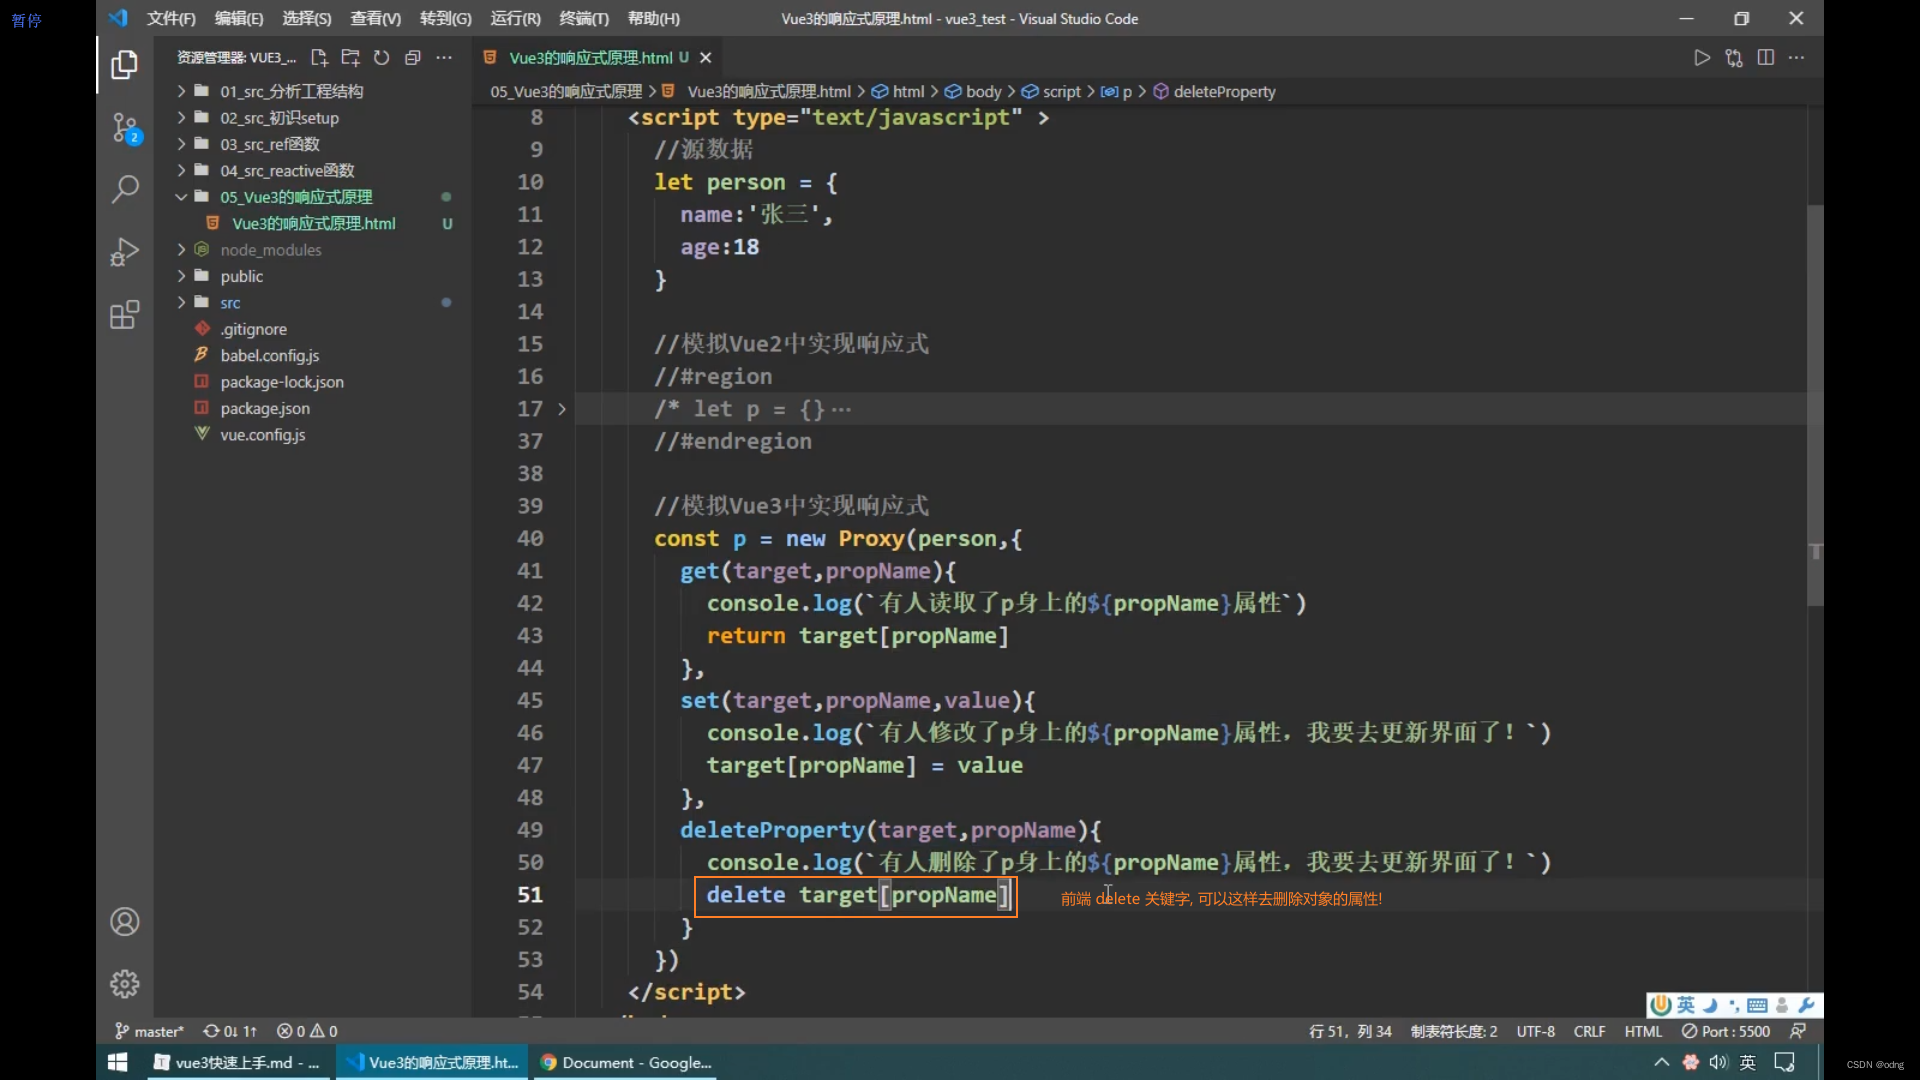Open changes compare icon in editor toolbar

pyautogui.click(x=1733, y=58)
